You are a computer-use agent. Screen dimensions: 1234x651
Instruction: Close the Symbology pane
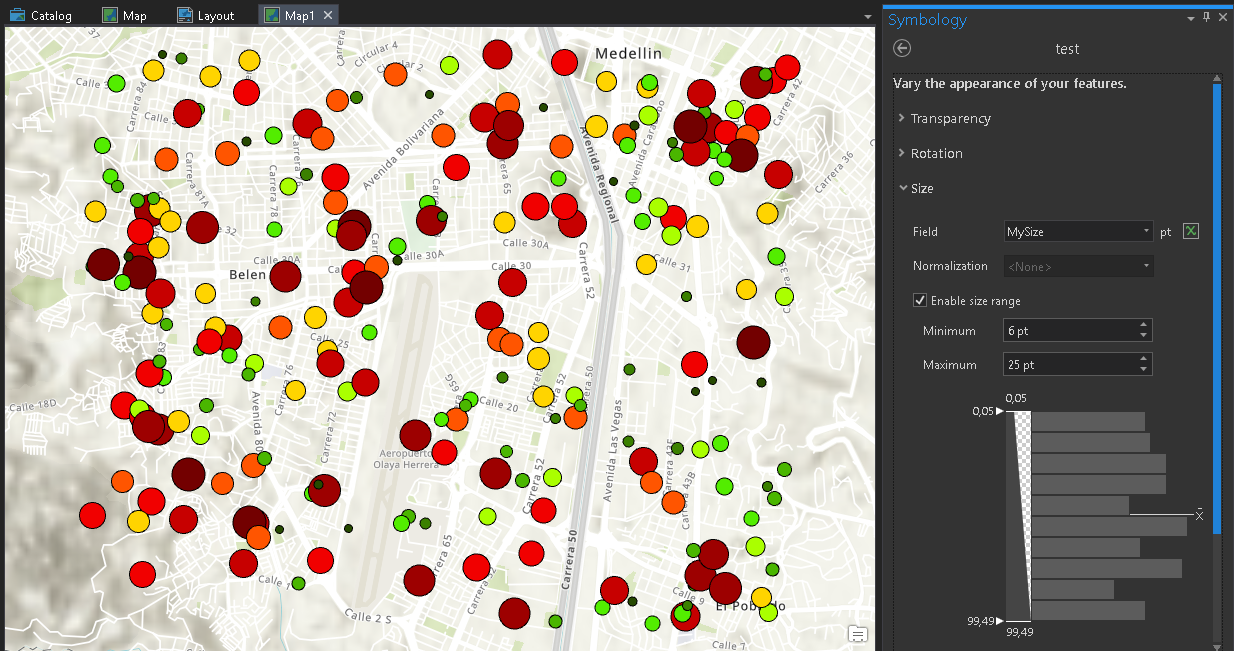[1222, 19]
